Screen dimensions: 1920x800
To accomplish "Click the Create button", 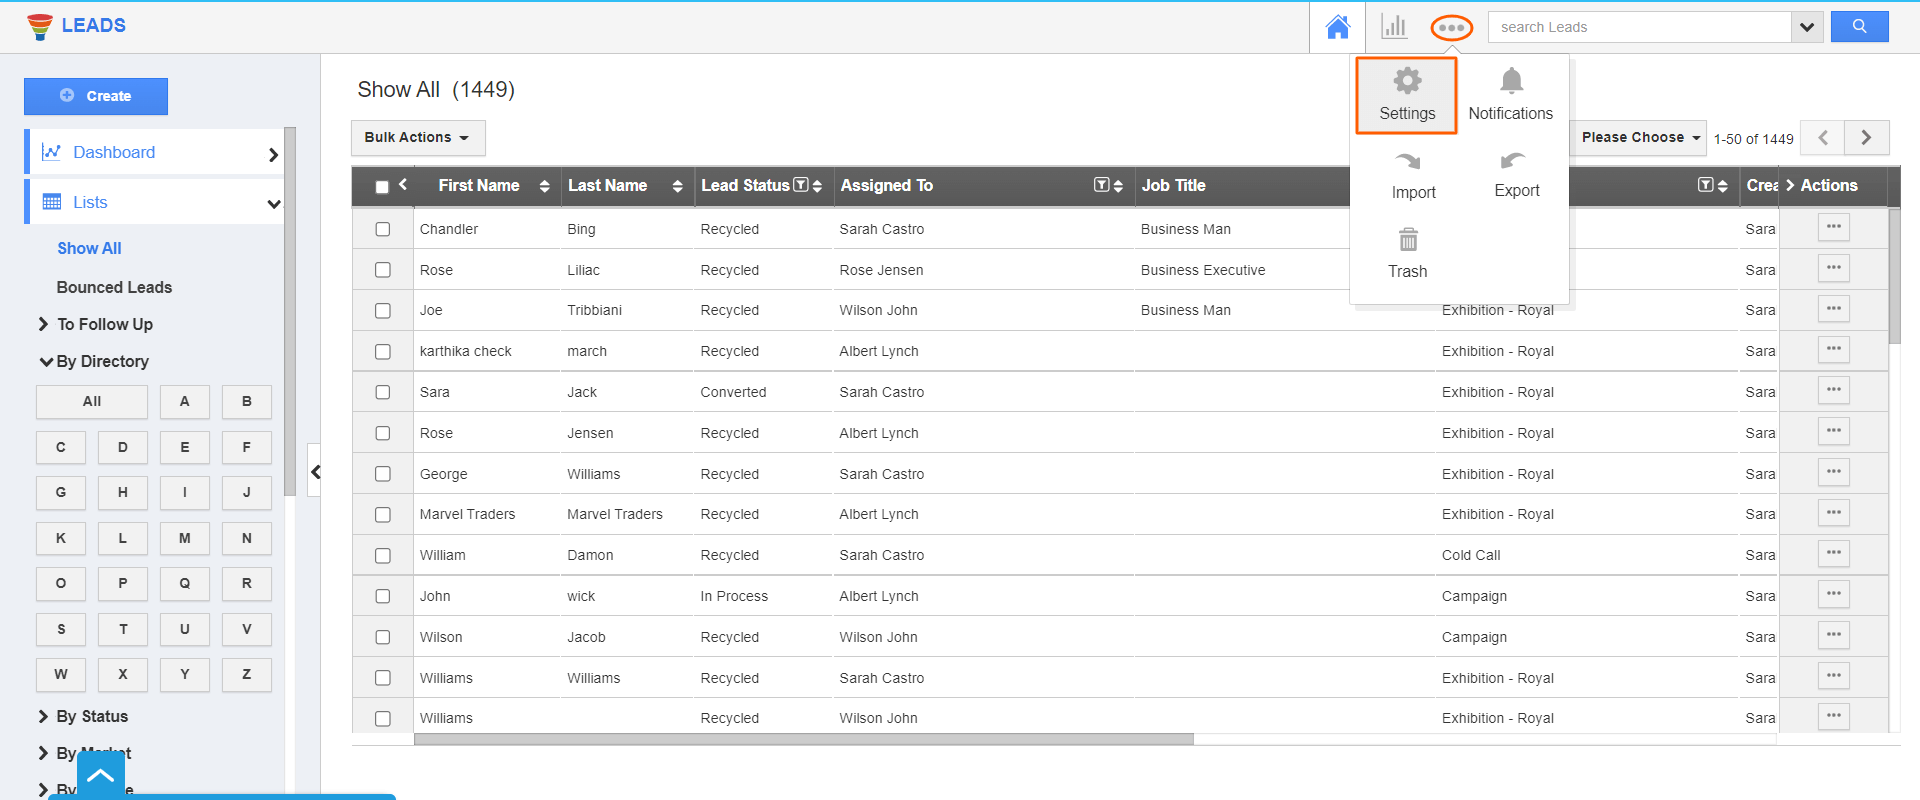I will [96, 96].
